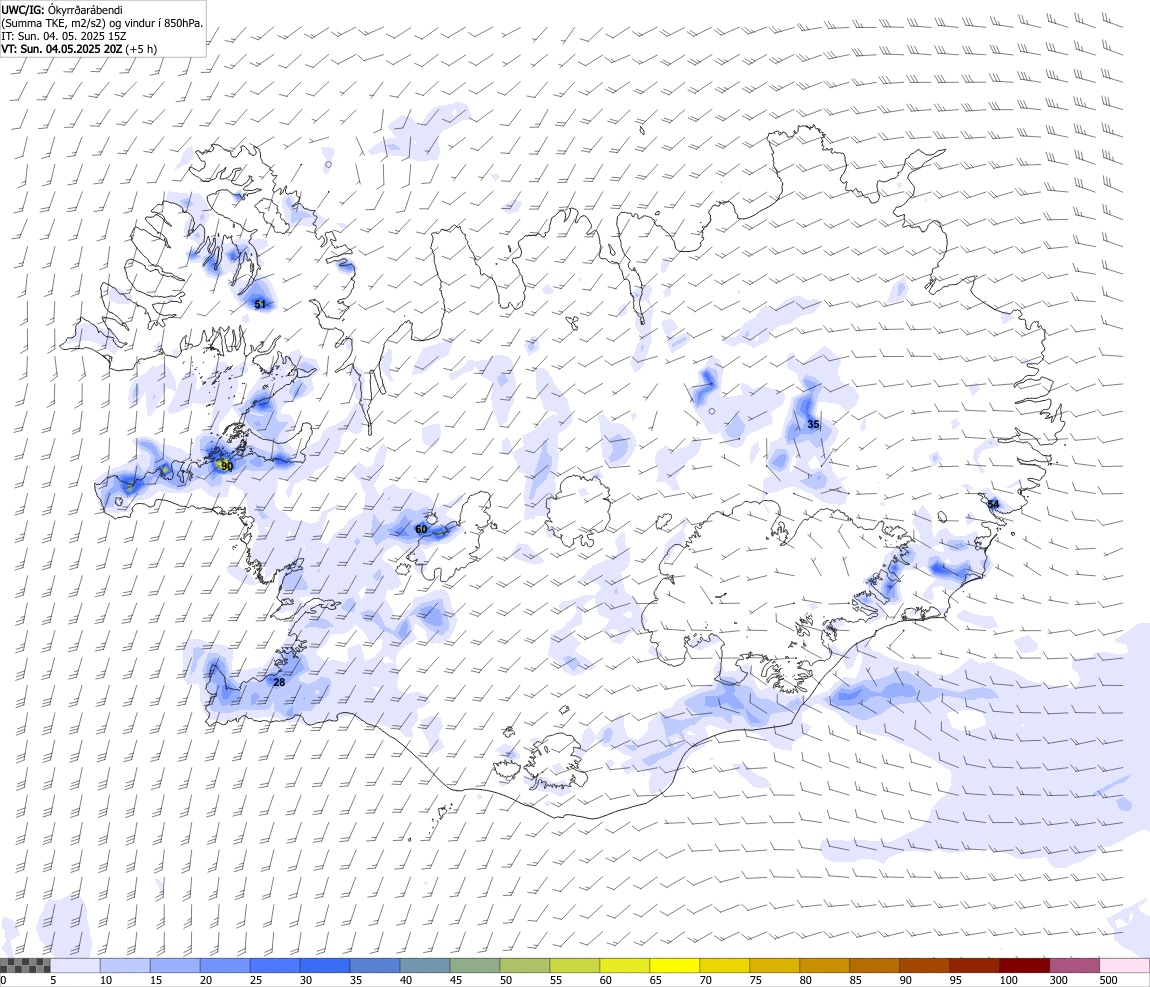Click the legend number '90'
The image size is (1150, 987).
pos(906,980)
